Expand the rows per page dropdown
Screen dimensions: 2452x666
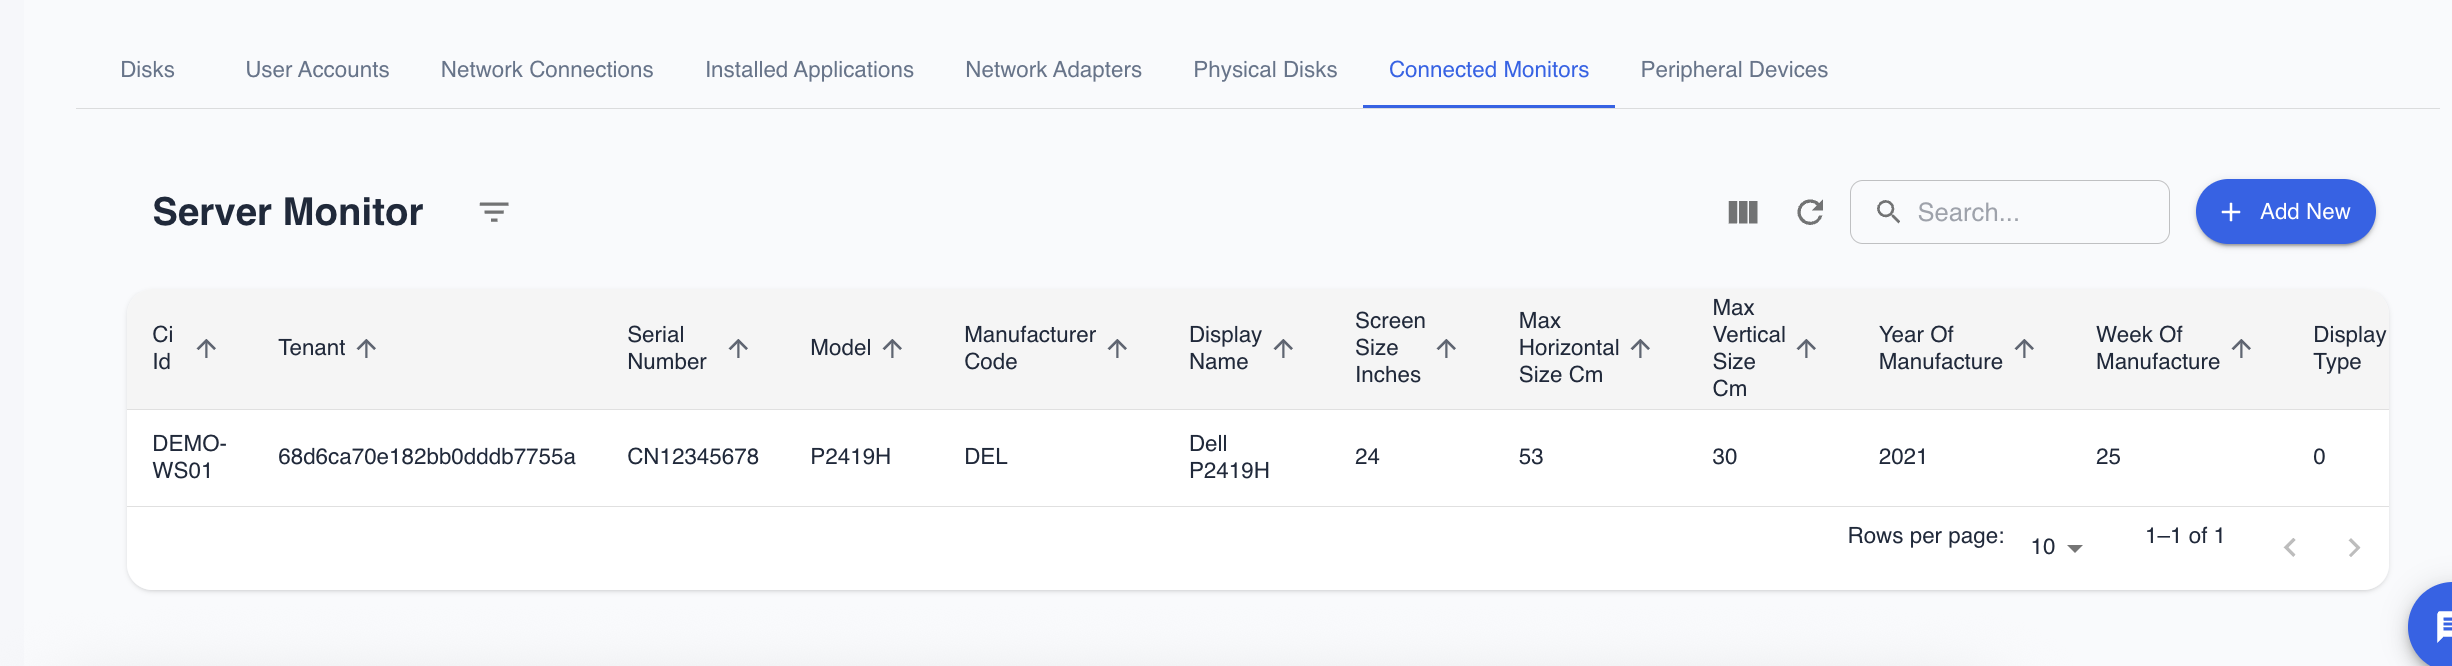(x=2056, y=547)
